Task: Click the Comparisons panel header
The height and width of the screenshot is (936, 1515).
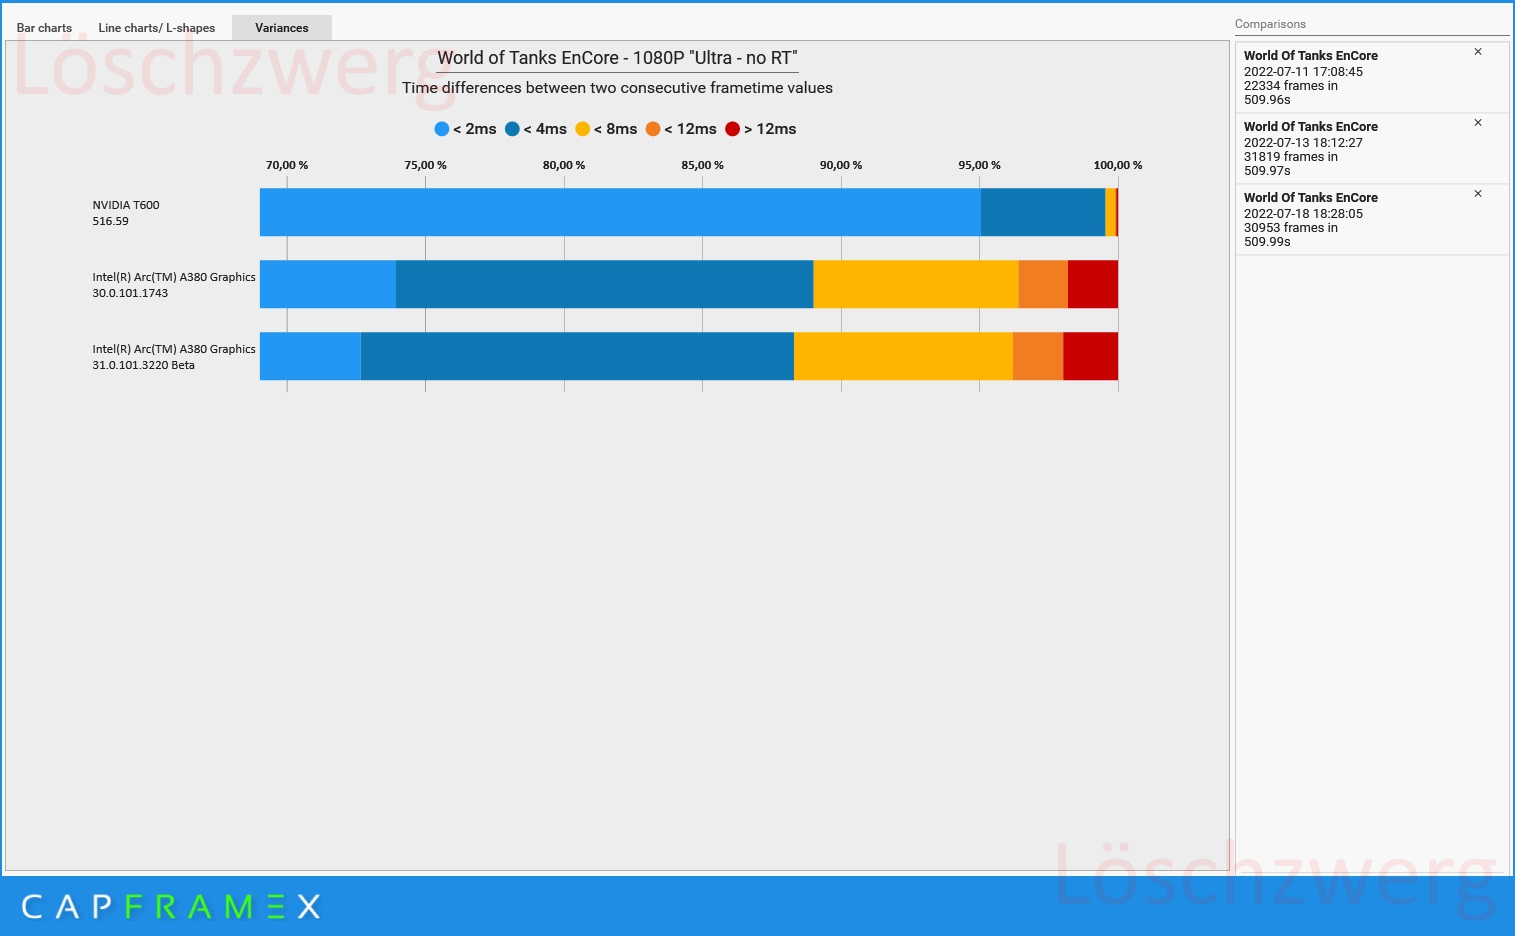Action: coord(1270,24)
